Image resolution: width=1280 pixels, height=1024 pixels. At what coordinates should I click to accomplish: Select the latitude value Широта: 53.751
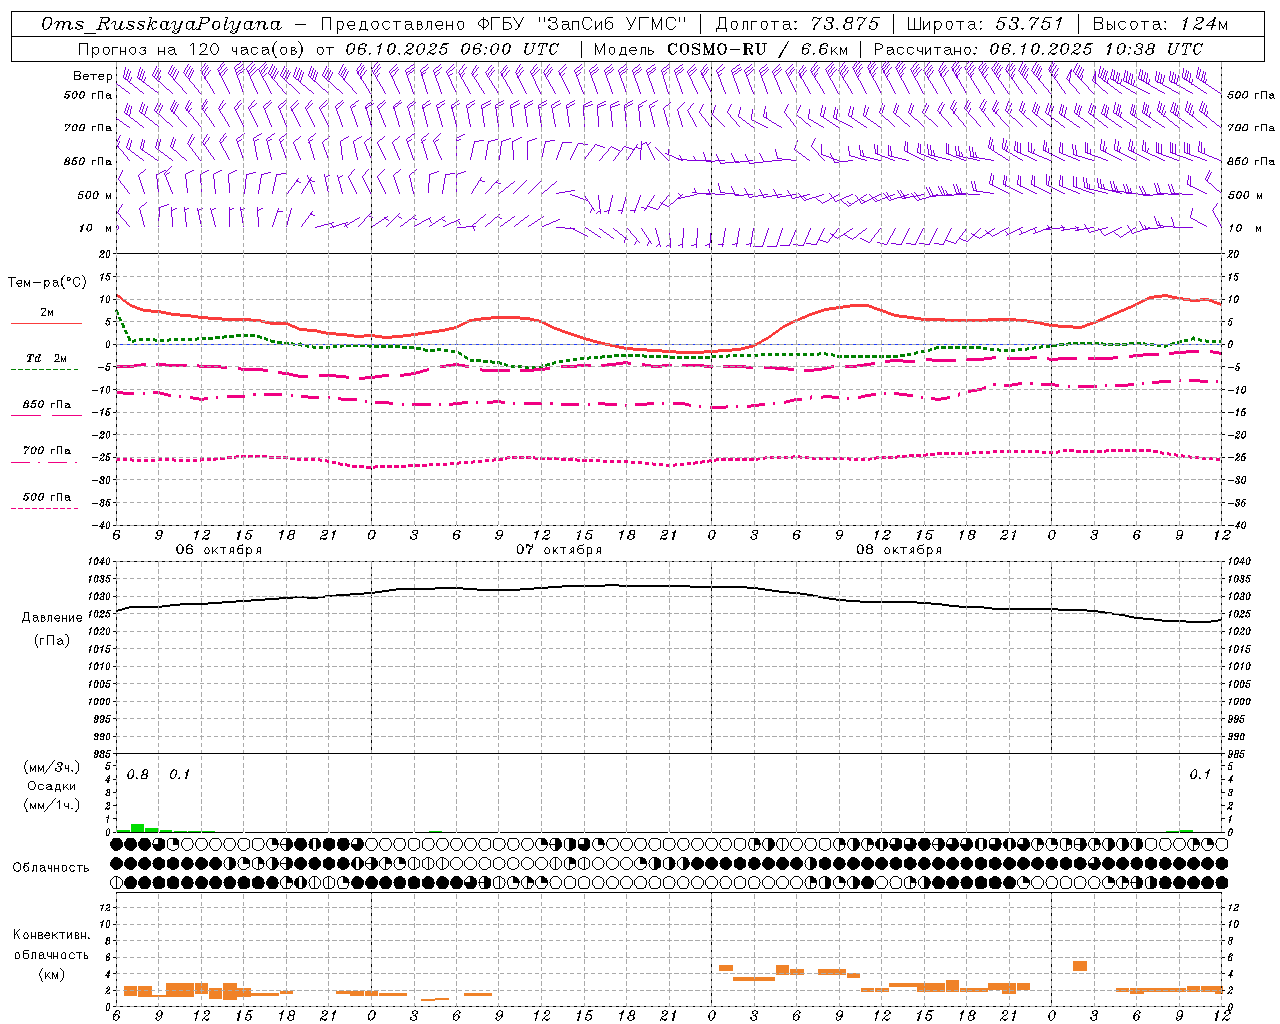coord(986,24)
